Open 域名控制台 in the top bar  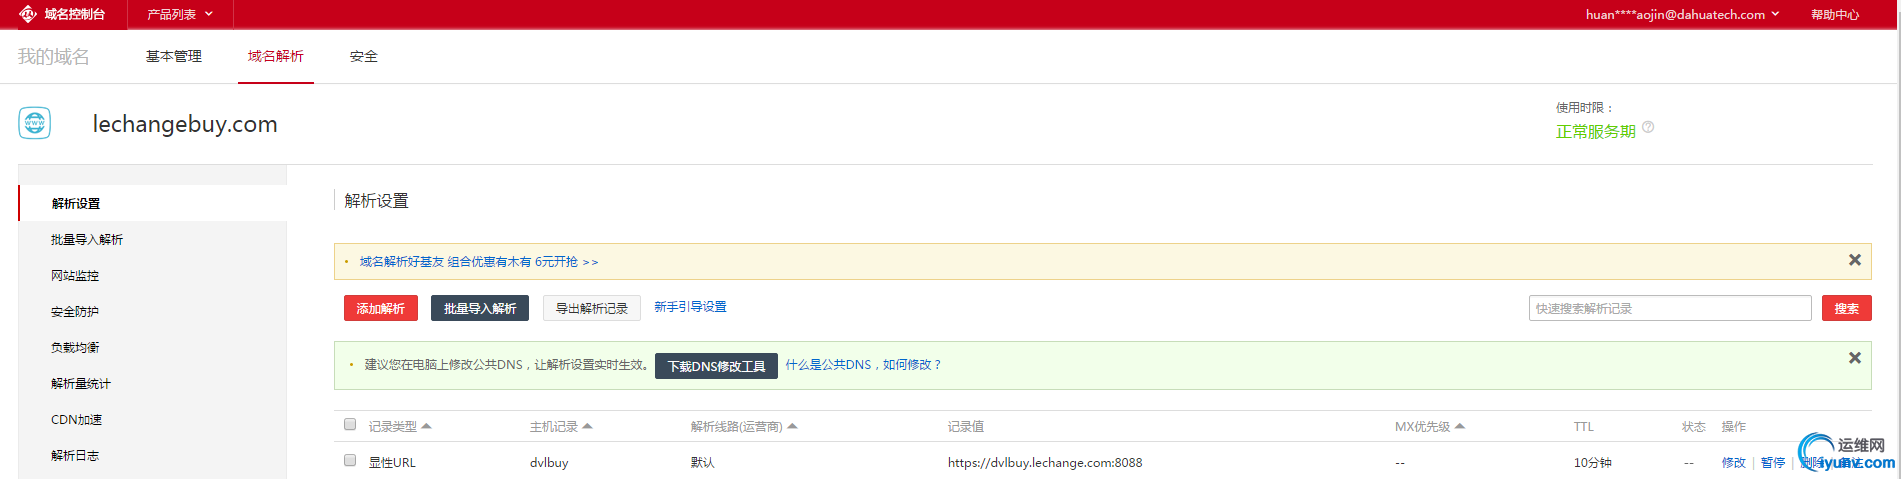75,14
